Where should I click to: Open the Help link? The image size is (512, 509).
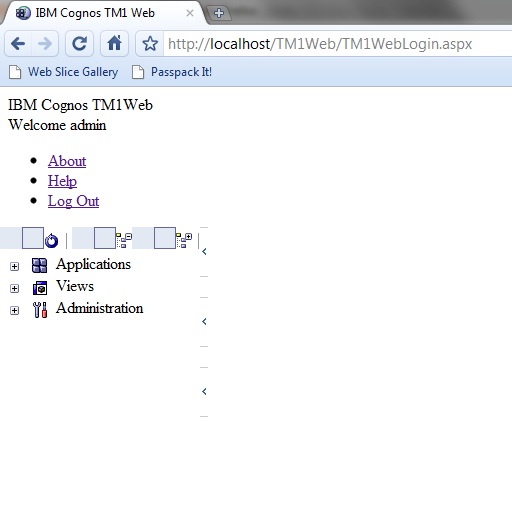pos(62,181)
